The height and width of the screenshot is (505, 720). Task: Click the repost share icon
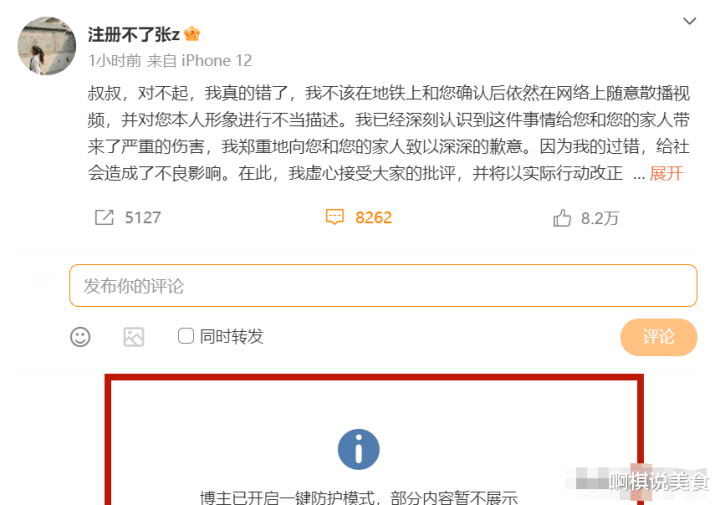click(104, 218)
